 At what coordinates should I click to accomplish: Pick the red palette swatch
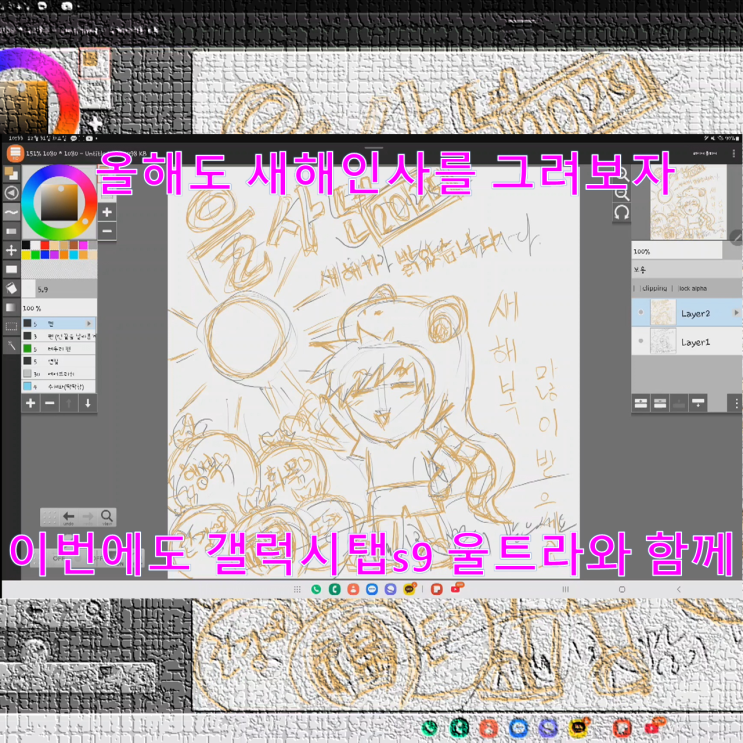pos(45,245)
